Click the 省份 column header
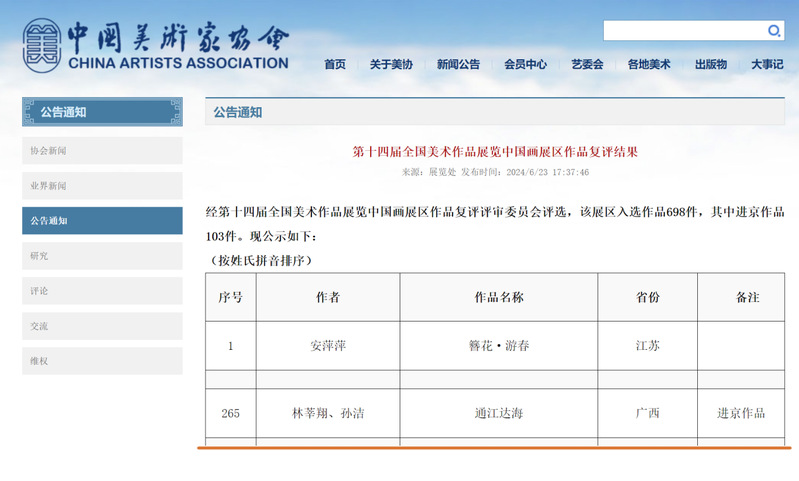799x481 pixels. pos(647,297)
